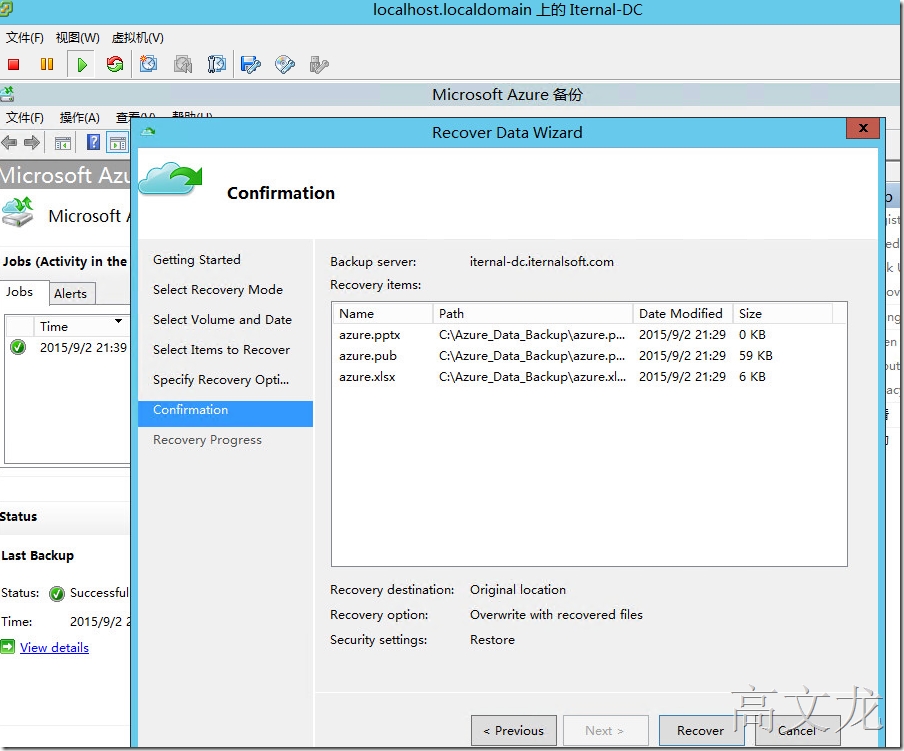Screen dimensions: 904x751
Task: Click Overwrite with recovered files text
Action: pyautogui.click(x=556, y=614)
